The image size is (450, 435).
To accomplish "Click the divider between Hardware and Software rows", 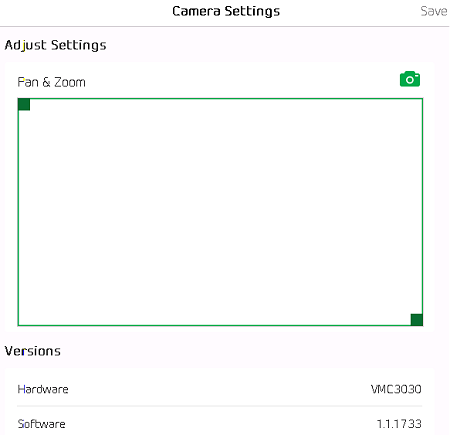I will point(220,406).
